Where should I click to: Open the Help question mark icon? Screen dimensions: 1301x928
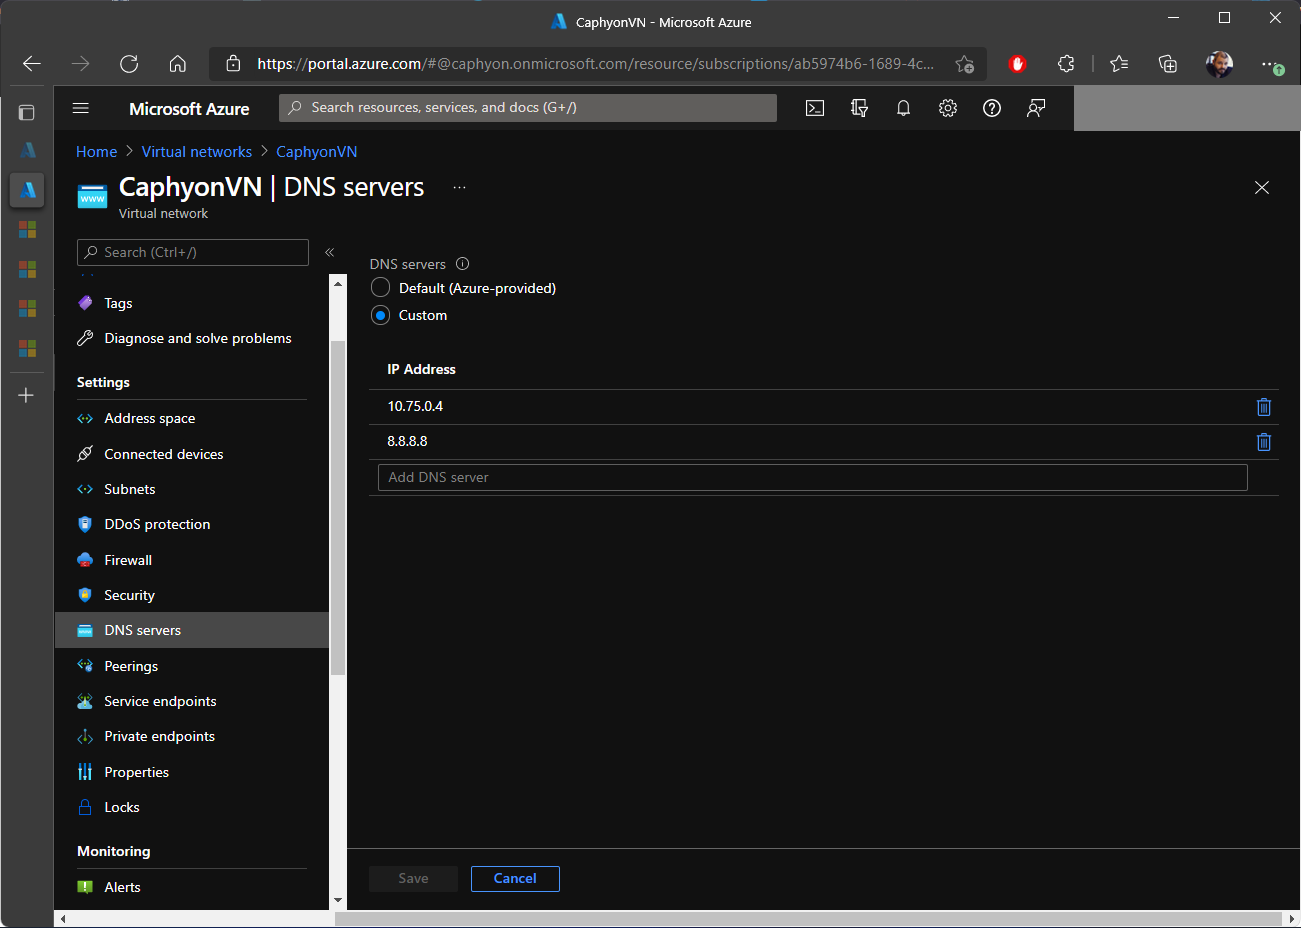tap(992, 108)
